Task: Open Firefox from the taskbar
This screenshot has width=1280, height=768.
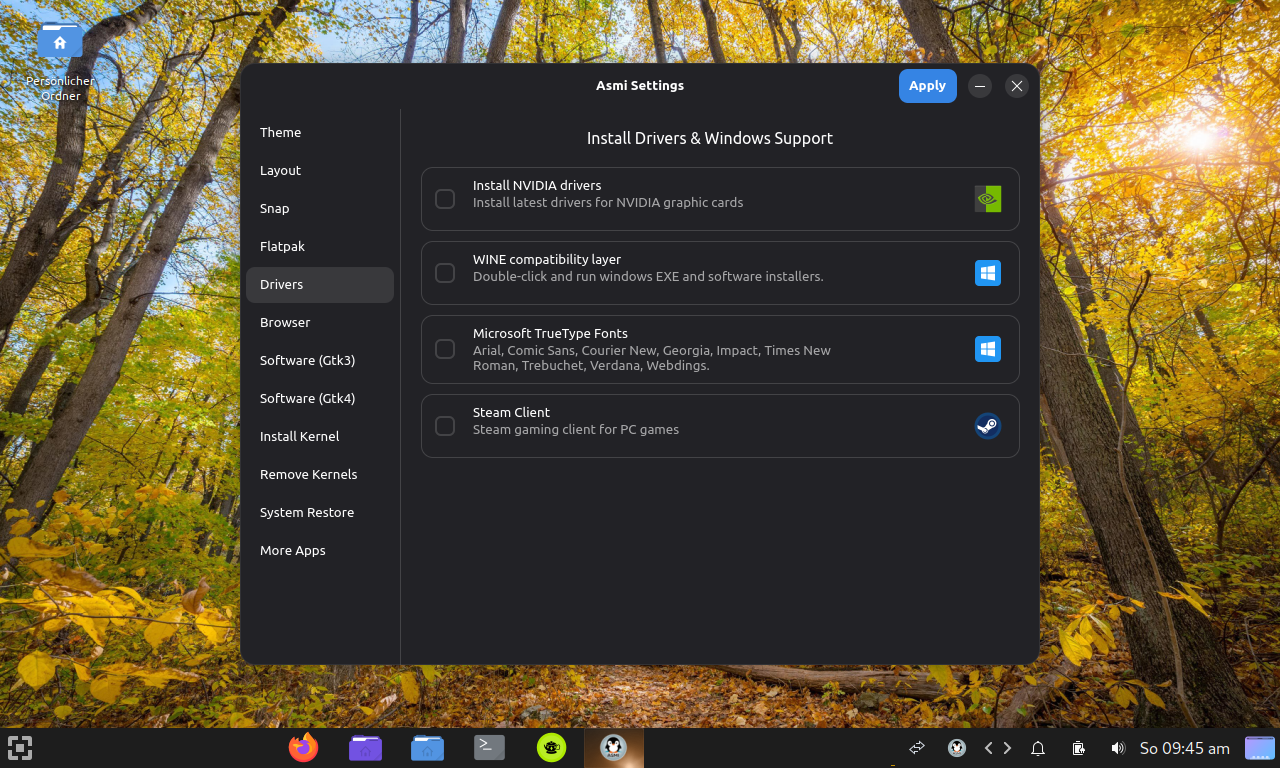Action: coord(303,747)
